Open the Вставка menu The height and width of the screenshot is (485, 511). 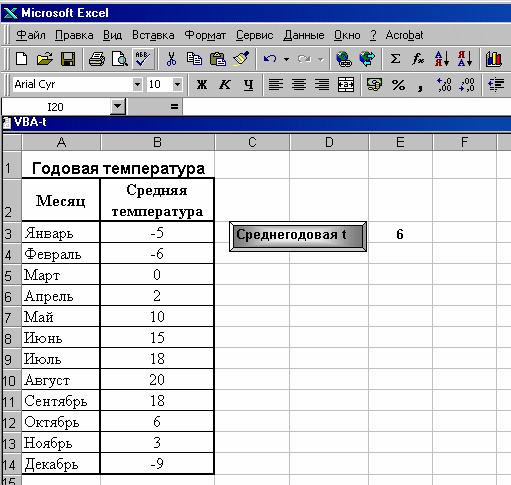click(x=153, y=35)
